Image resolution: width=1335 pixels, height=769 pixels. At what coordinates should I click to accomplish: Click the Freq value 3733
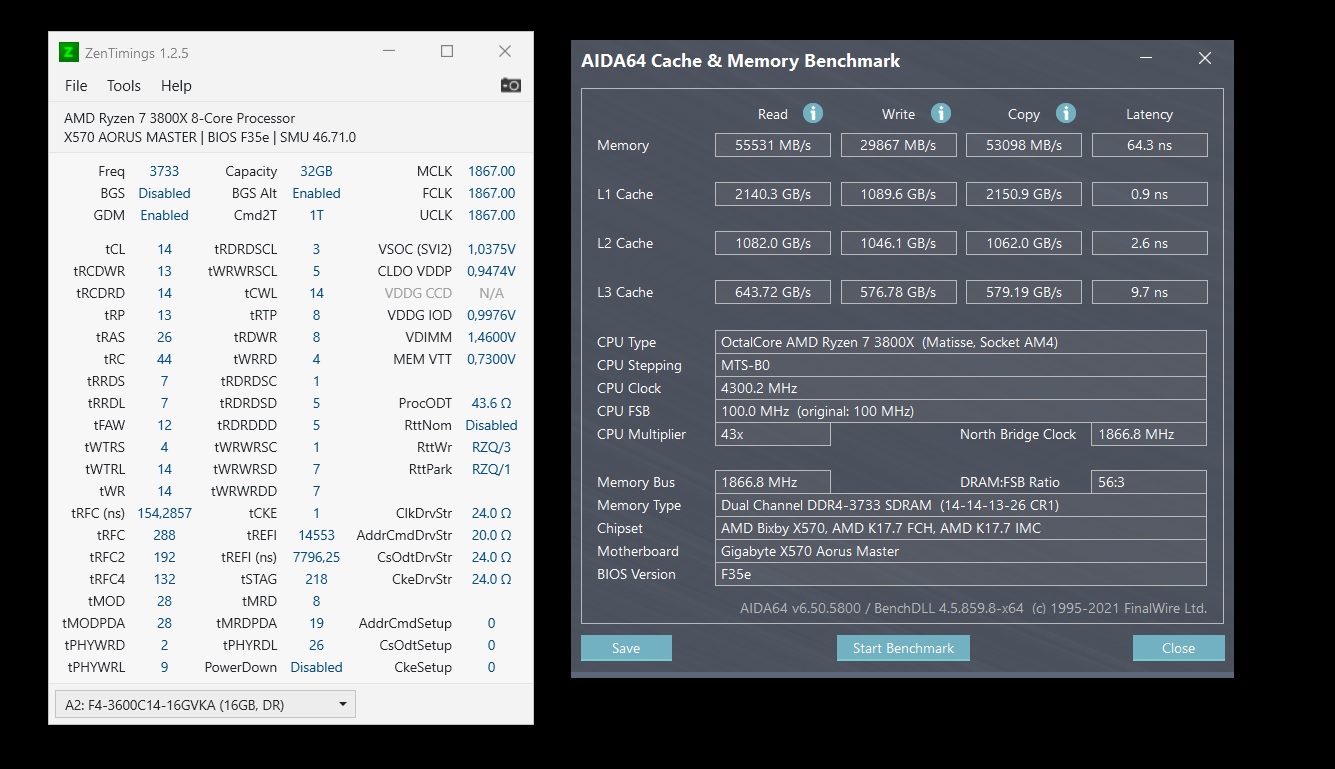(x=164, y=171)
